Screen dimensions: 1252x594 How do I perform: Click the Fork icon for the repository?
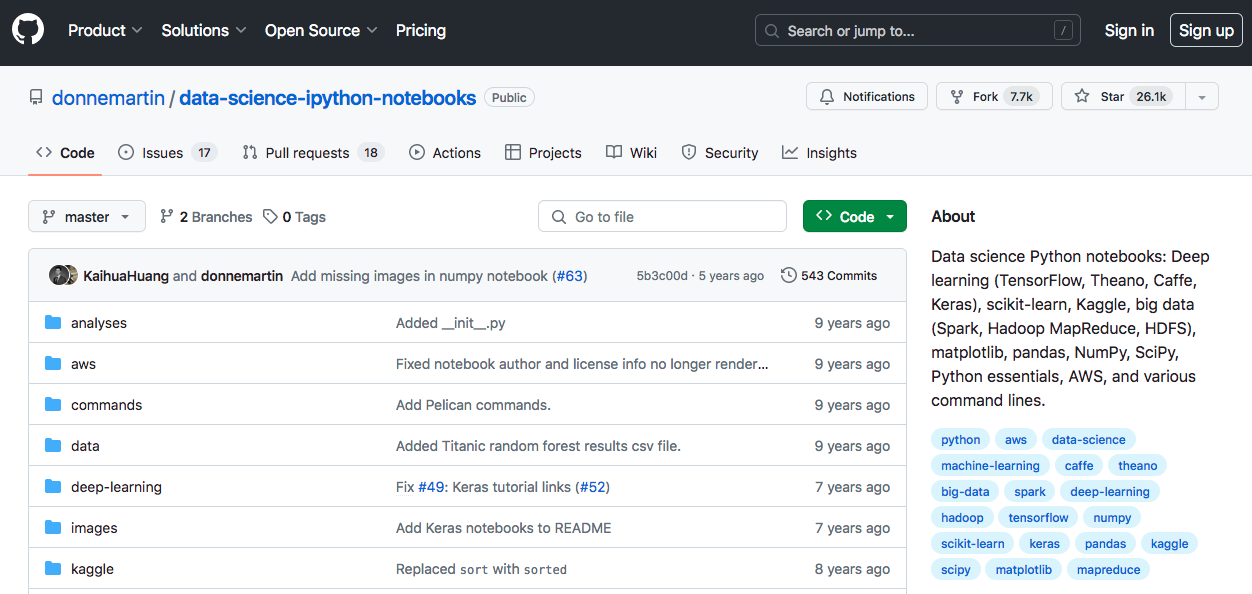(955, 96)
